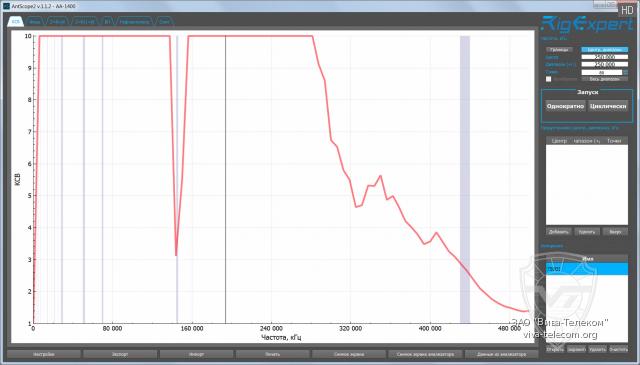Screen dimensions: 640x365
Task: Switch to the RL tab
Action: [x=107, y=21]
